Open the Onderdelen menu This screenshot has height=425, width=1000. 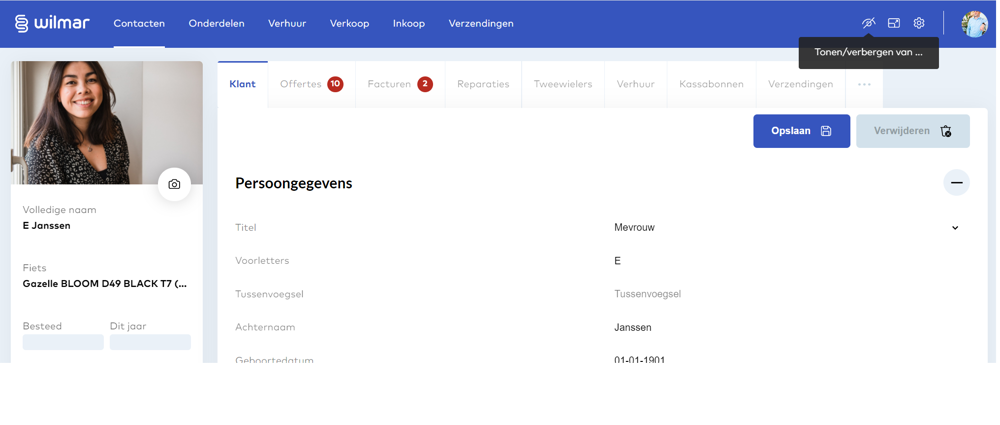[216, 24]
